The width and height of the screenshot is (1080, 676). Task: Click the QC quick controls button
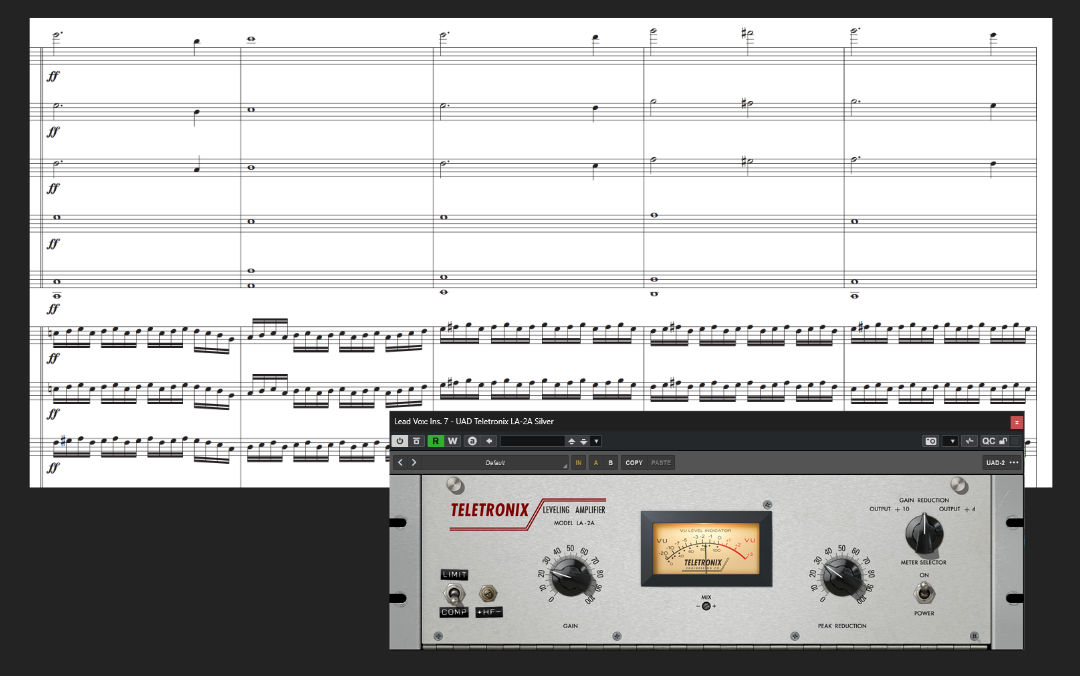(988, 441)
